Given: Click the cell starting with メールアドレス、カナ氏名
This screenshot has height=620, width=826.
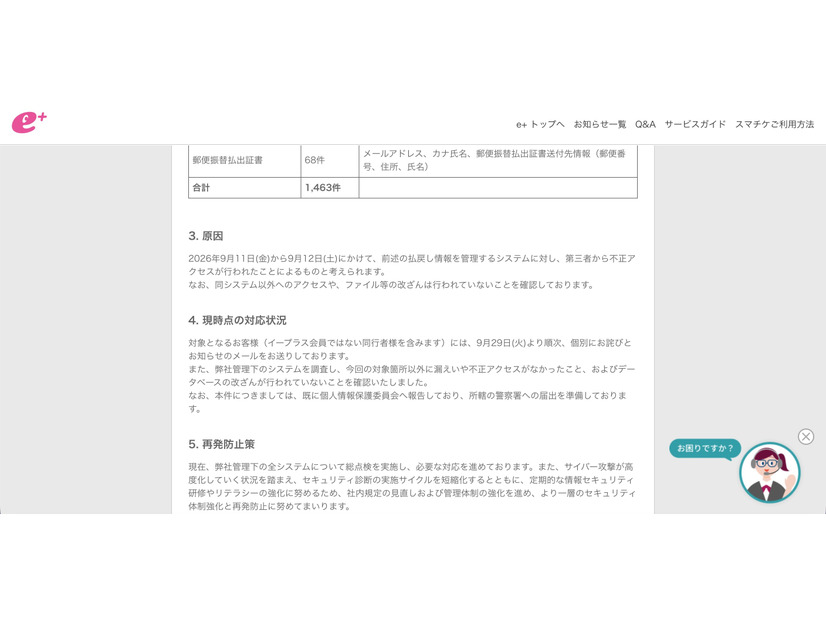Looking at the screenshot, I should tap(498, 160).
